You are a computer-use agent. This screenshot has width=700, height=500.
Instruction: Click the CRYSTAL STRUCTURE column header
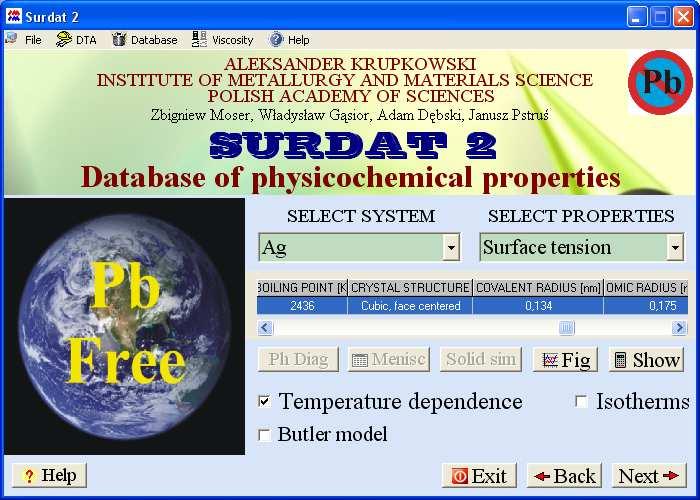[x=410, y=288]
